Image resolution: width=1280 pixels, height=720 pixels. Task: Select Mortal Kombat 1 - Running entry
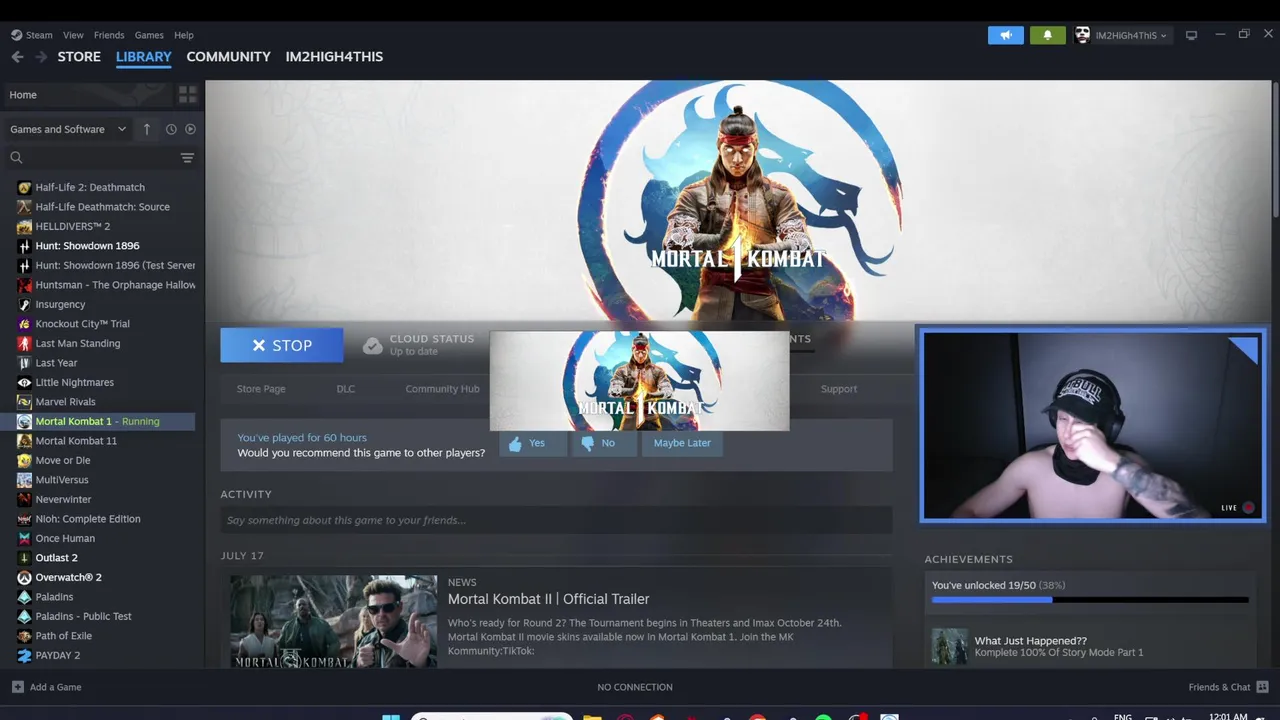click(x=97, y=421)
